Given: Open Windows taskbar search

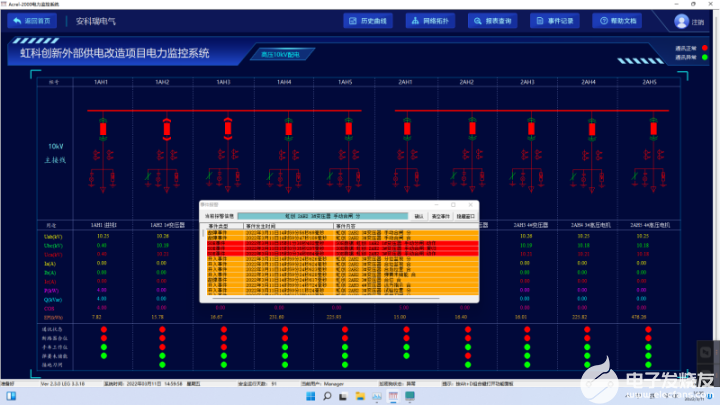Looking at the screenshot, I should click(327, 396).
